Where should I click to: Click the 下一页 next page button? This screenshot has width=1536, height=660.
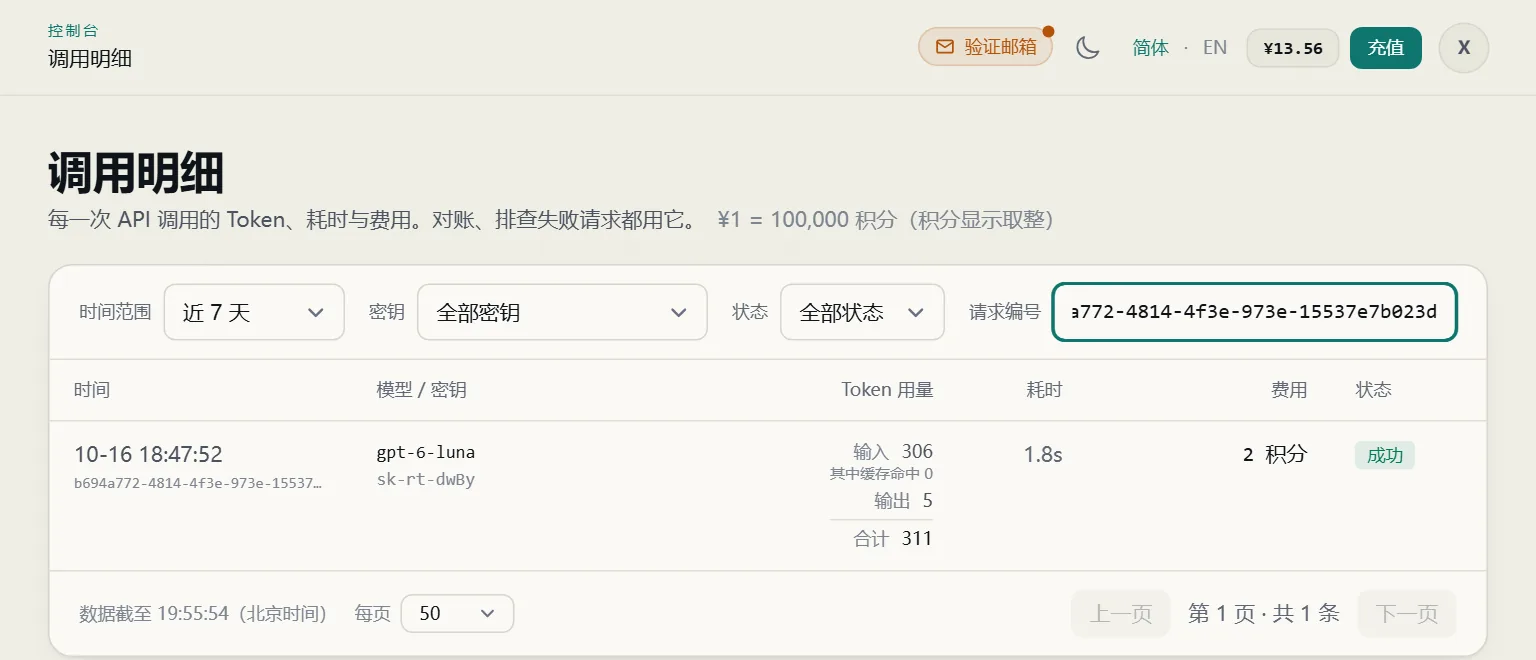click(x=1407, y=613)
